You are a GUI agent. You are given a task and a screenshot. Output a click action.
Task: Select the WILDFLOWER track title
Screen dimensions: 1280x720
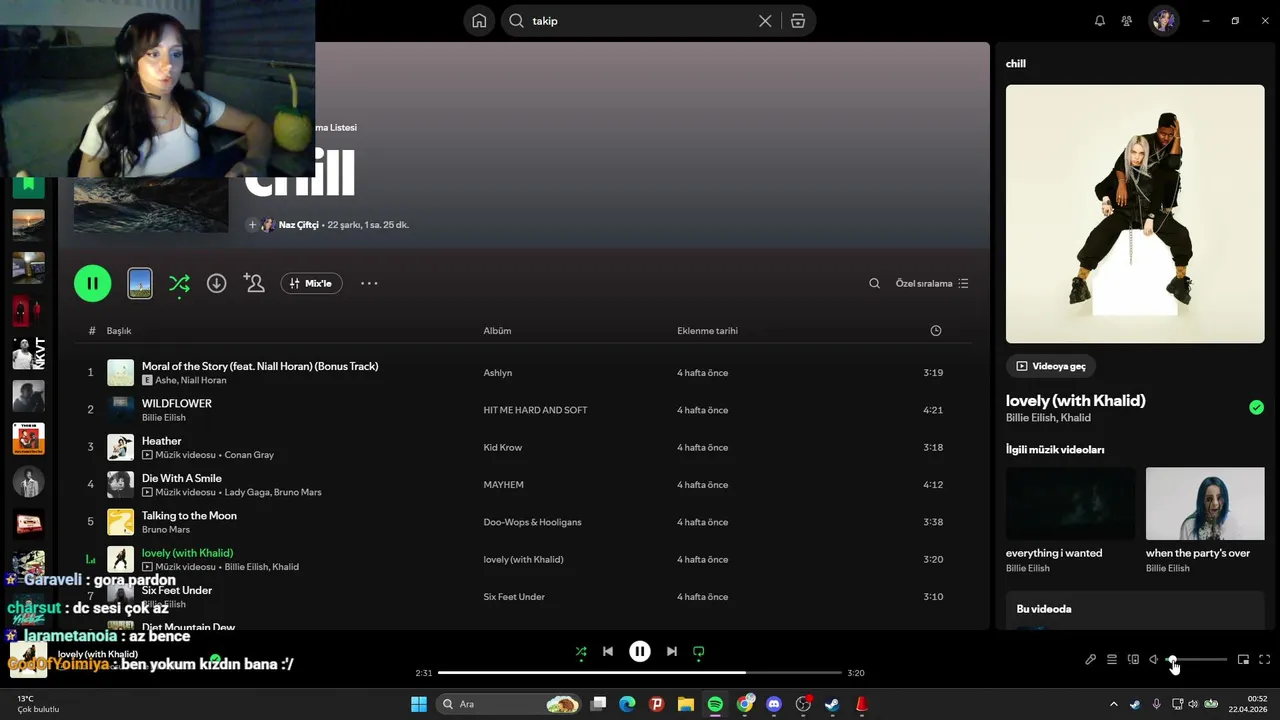pos(177,404)
